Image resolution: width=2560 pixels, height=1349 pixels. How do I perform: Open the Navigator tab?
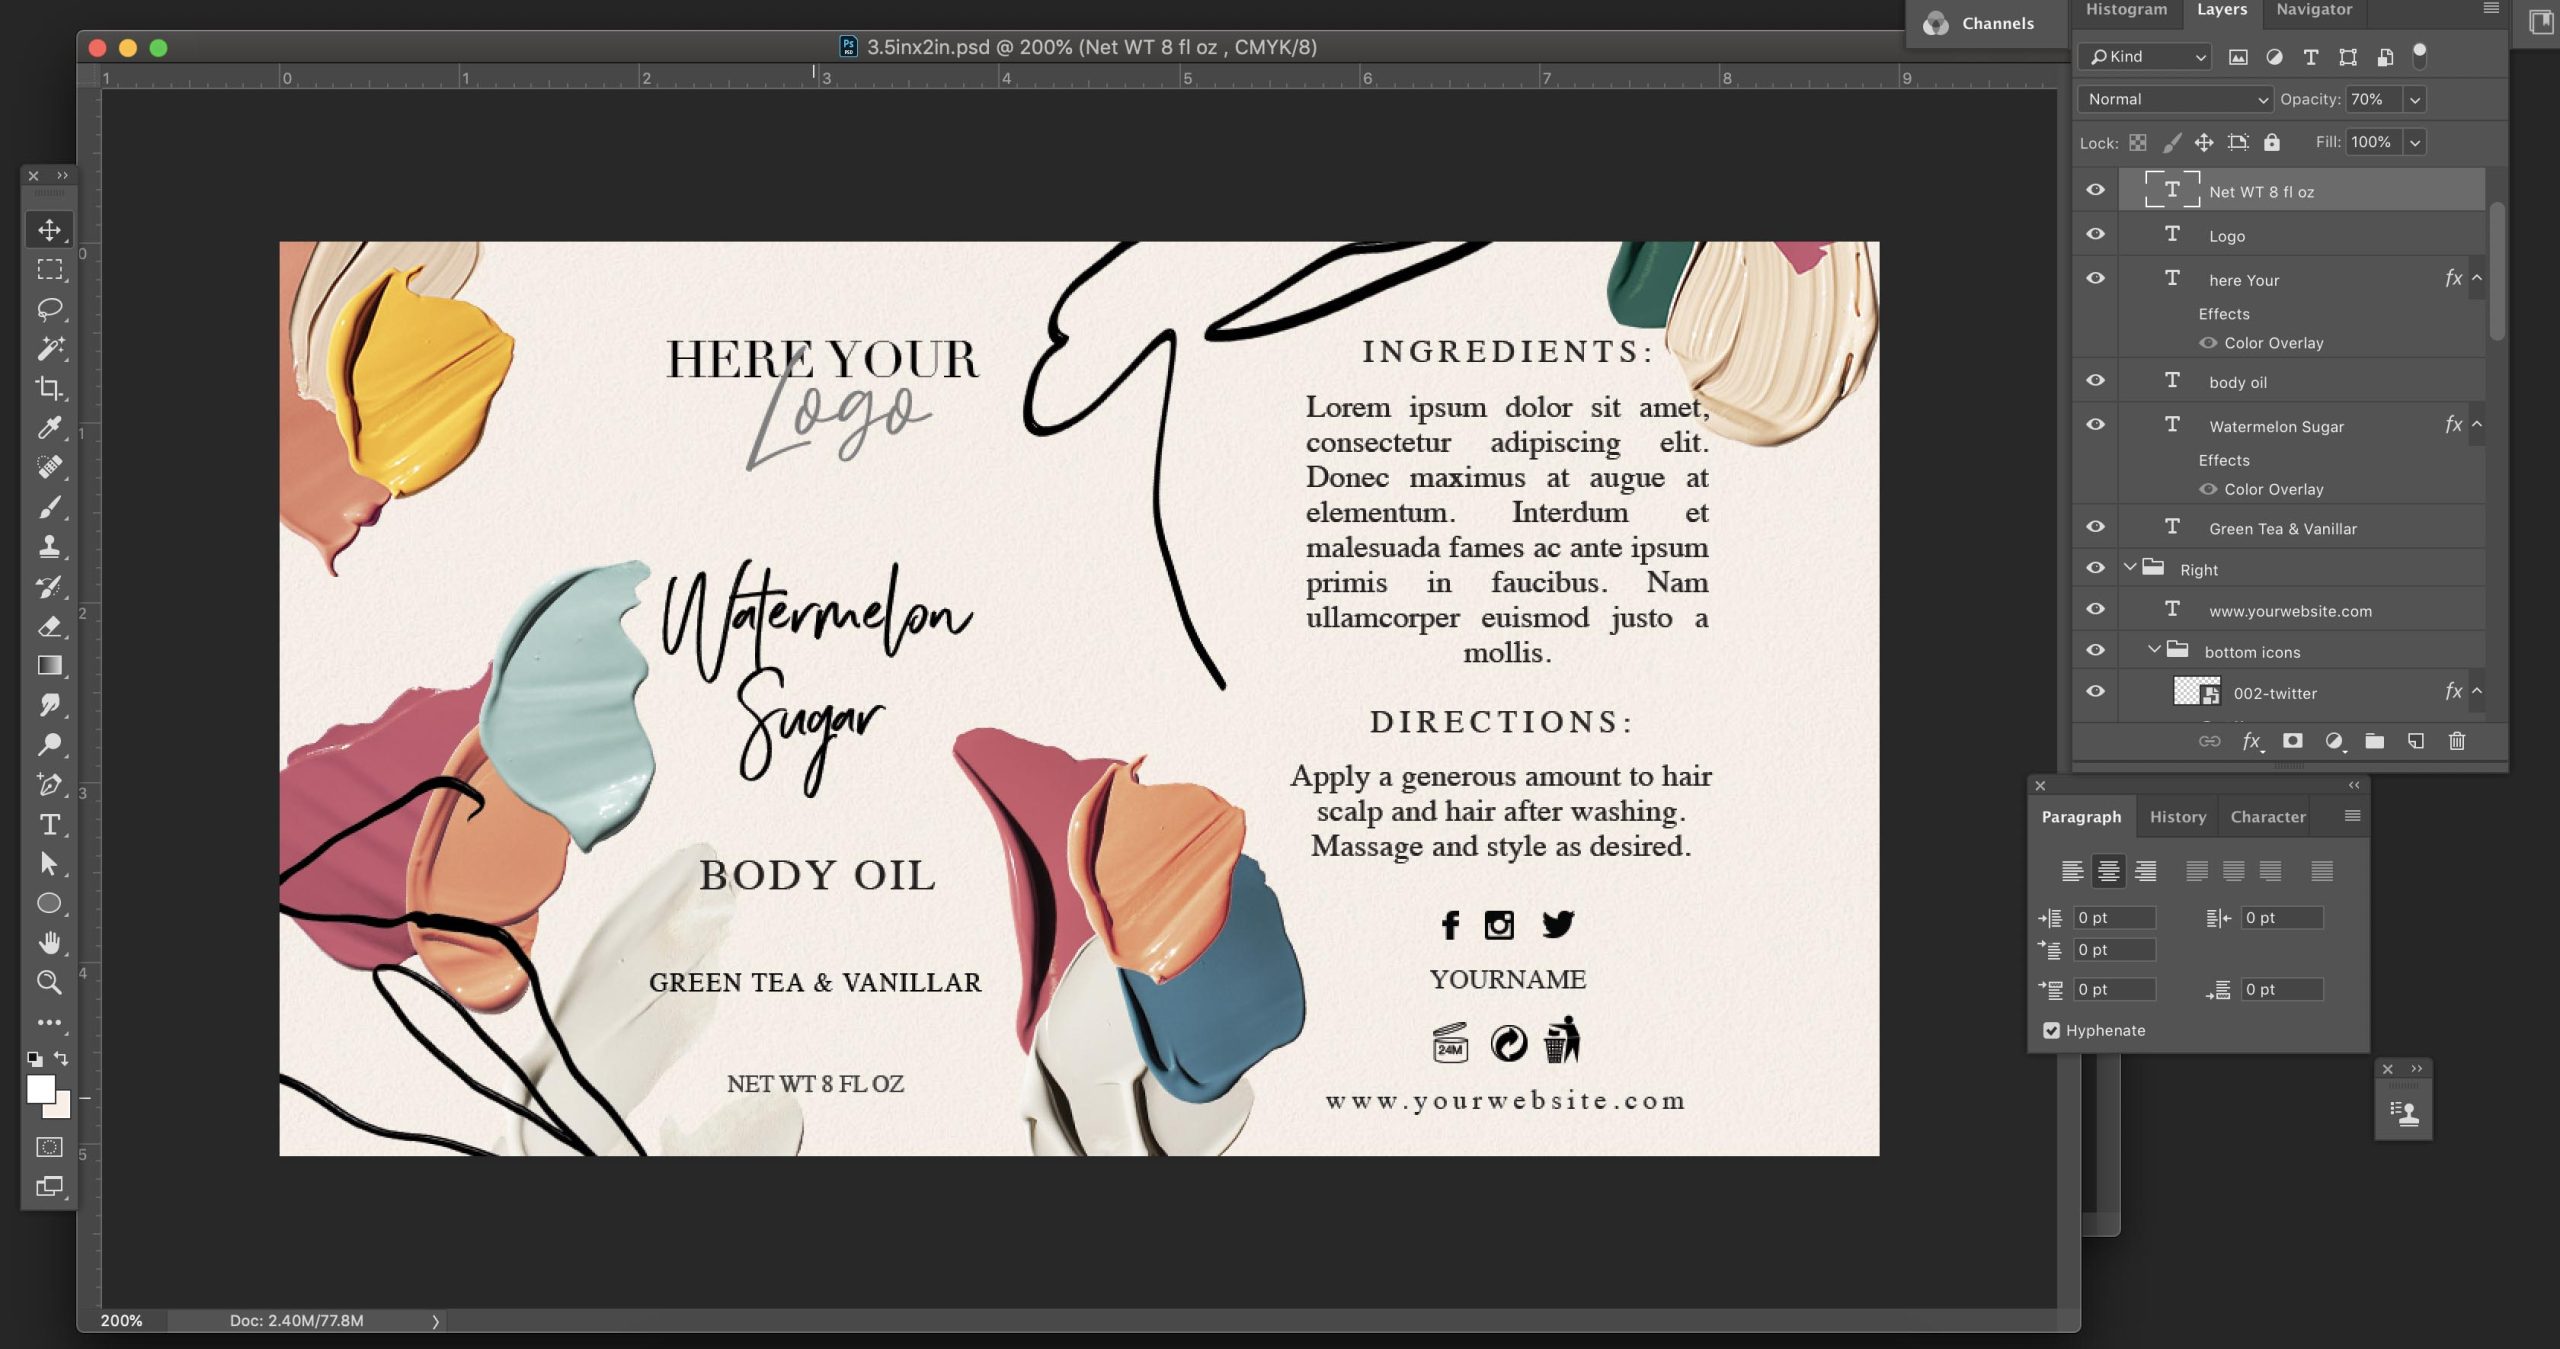2313,10
